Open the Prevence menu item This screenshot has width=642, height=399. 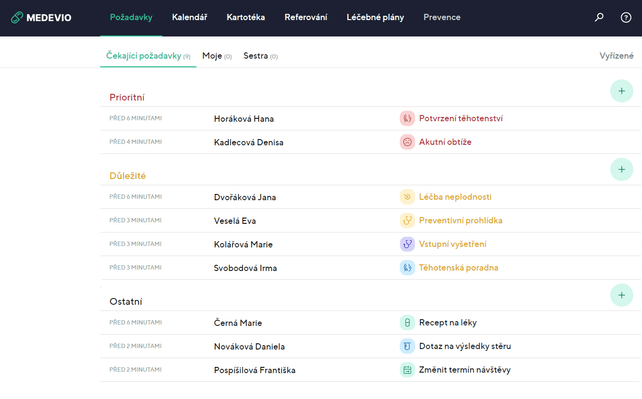point(442,17)
